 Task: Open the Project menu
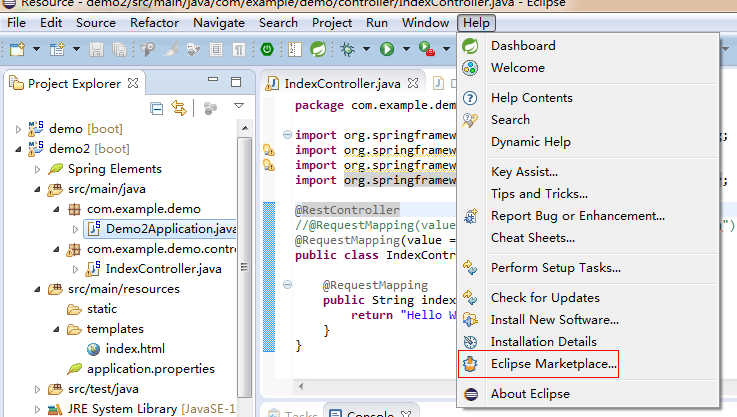tap(332, 23)
